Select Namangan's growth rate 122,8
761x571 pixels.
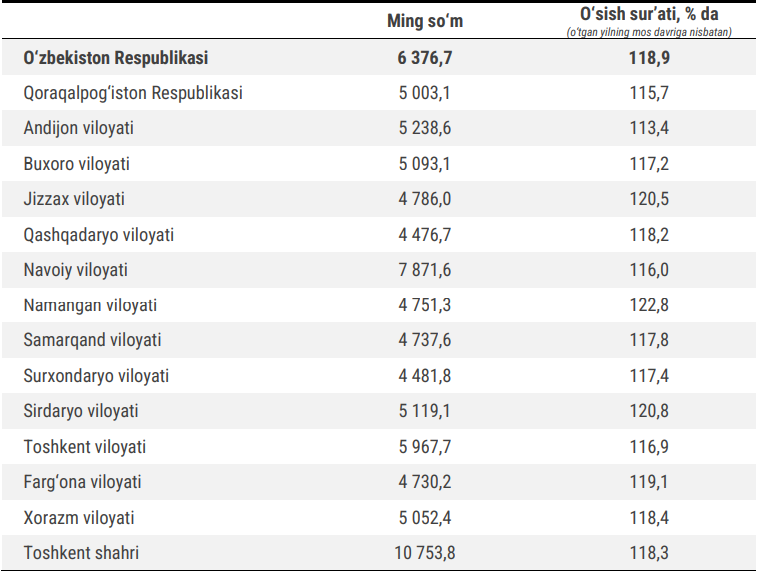coord(649,305)
